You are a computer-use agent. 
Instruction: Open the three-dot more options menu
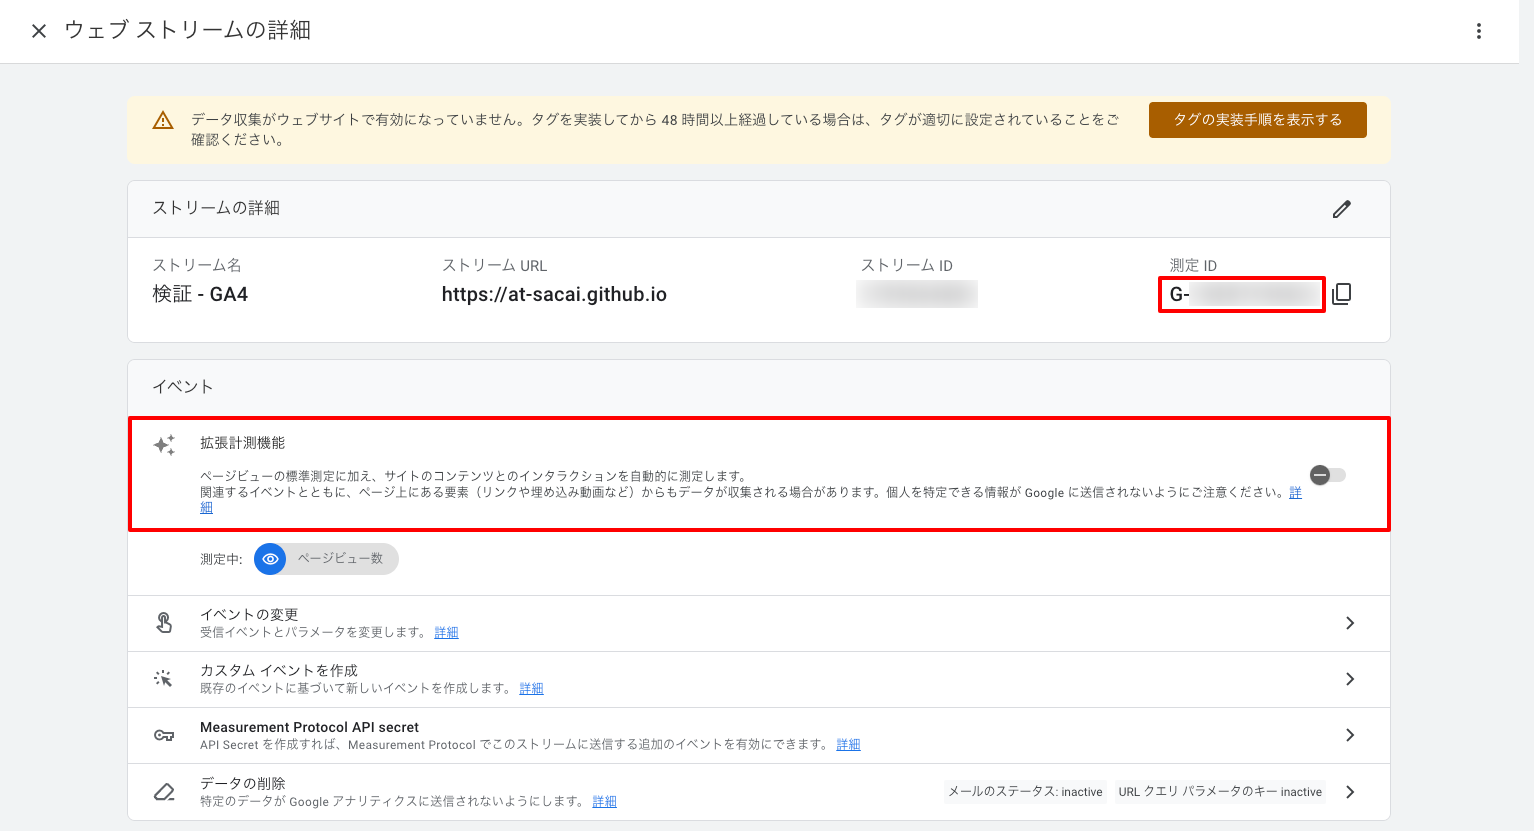pos(1479,31)
